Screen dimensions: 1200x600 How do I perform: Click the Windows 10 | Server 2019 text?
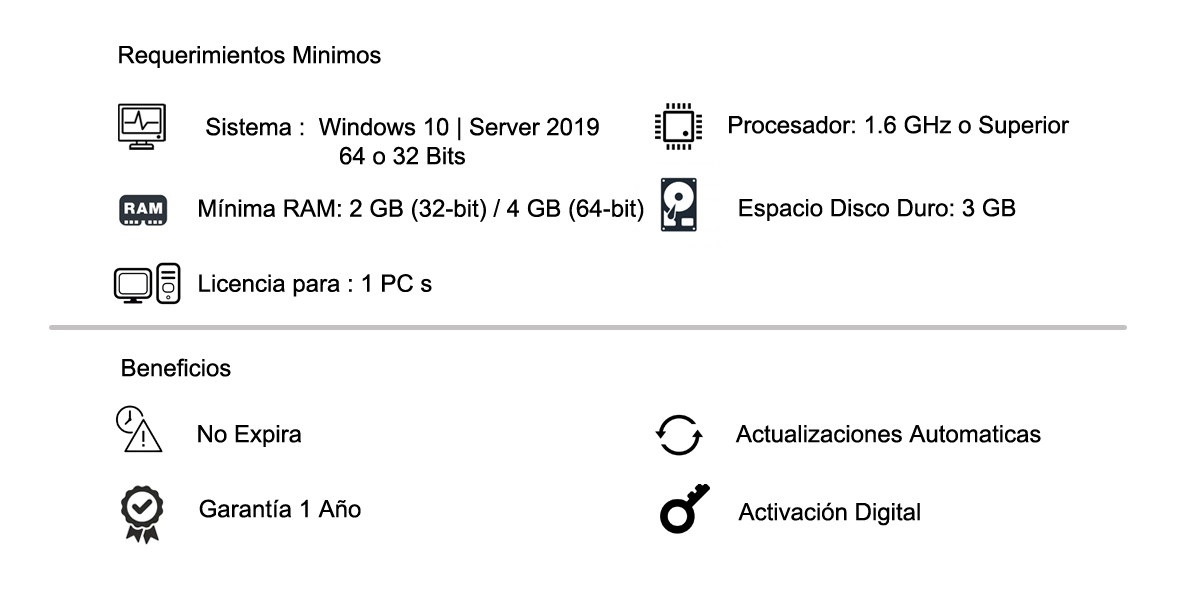[x=459, y=127]
